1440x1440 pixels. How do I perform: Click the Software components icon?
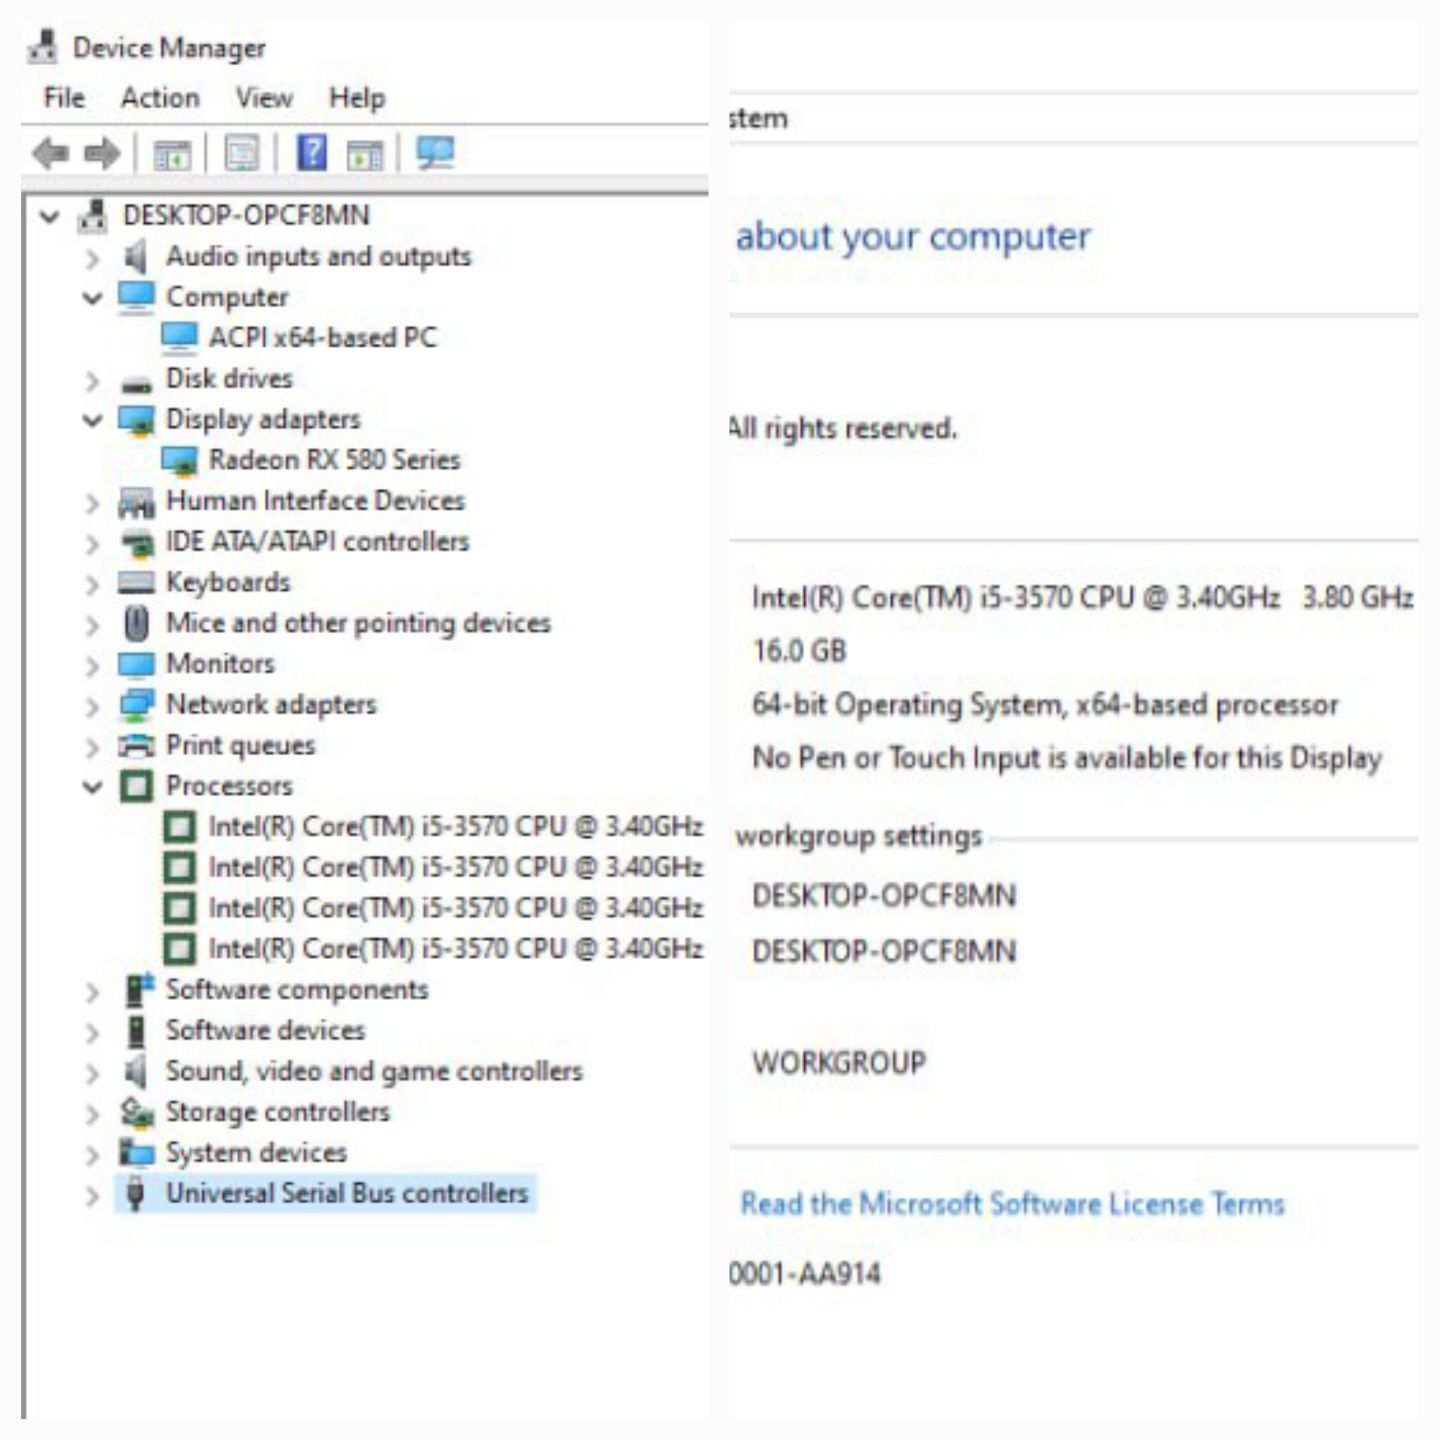(x=138, y=990)
